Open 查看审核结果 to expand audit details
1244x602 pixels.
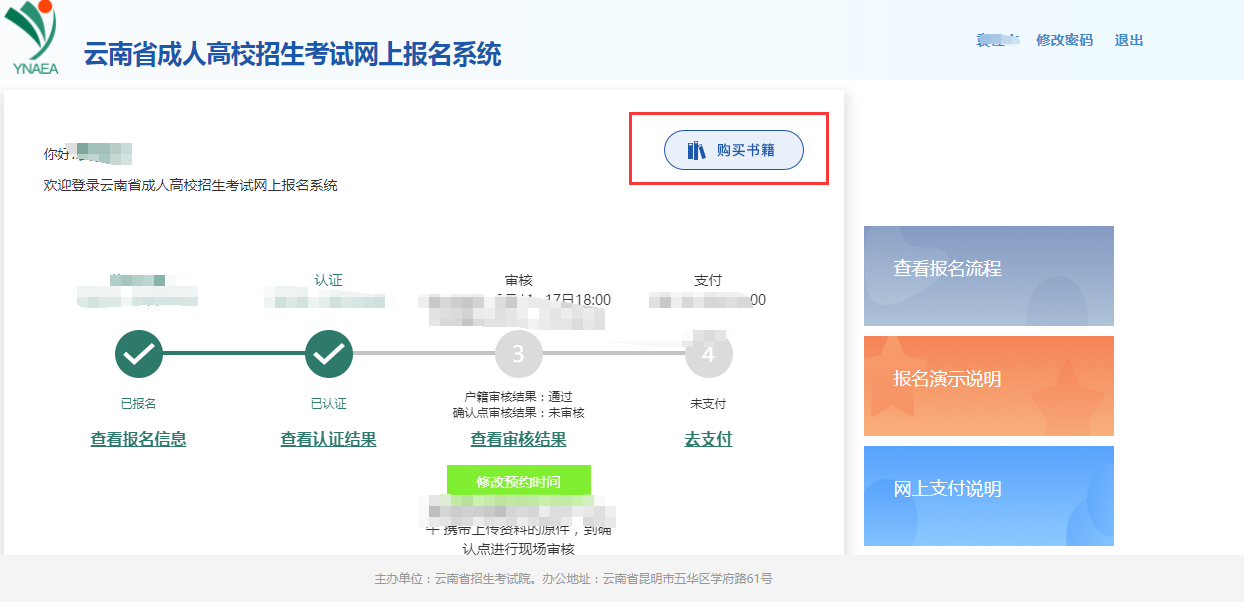[x=518, y=440]
